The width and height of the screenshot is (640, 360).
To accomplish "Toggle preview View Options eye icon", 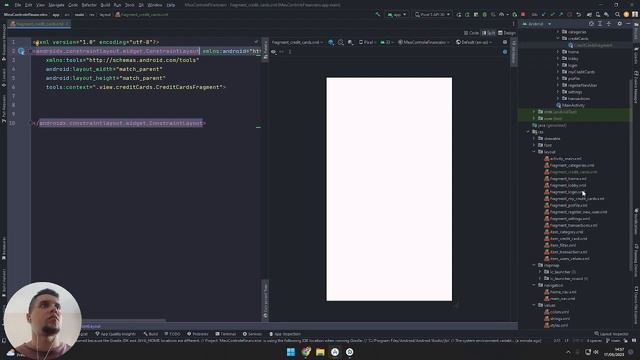I will click(273, 52).
